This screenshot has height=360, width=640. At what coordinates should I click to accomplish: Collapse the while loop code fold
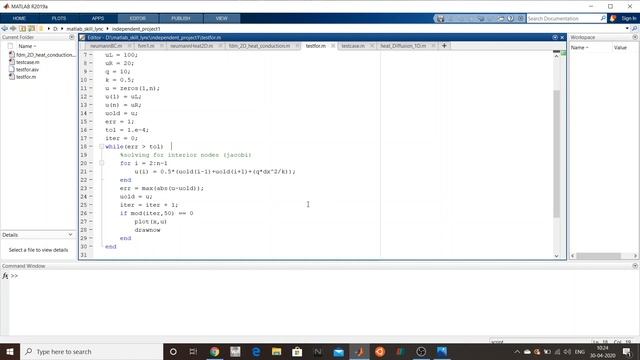102,147
